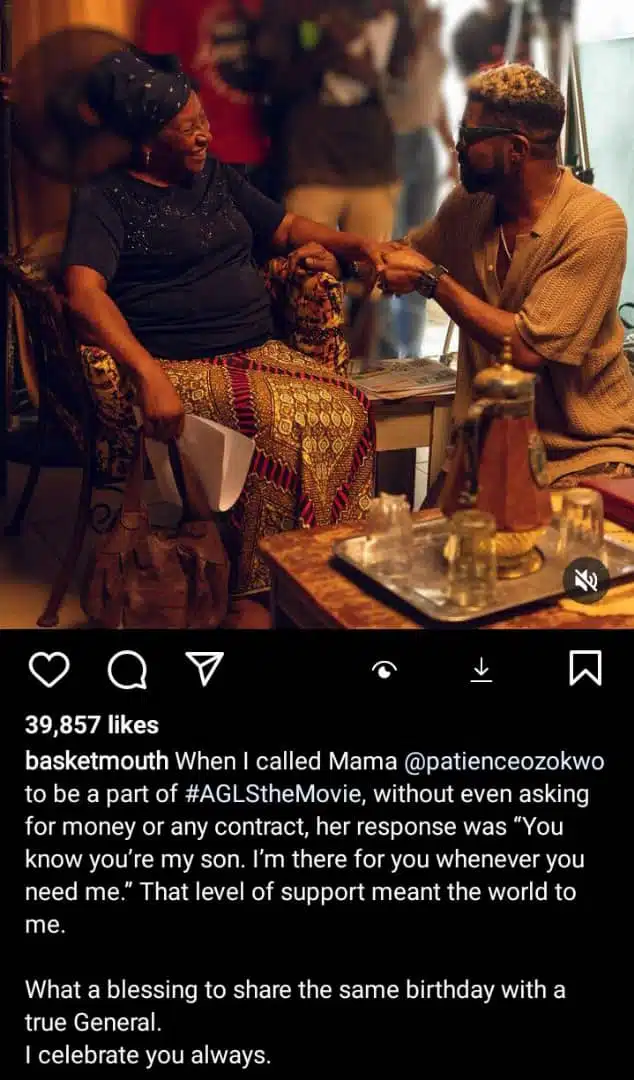Like the post with the heart icon
This screenshot has width=634, height=1080.
pos(50,669)
